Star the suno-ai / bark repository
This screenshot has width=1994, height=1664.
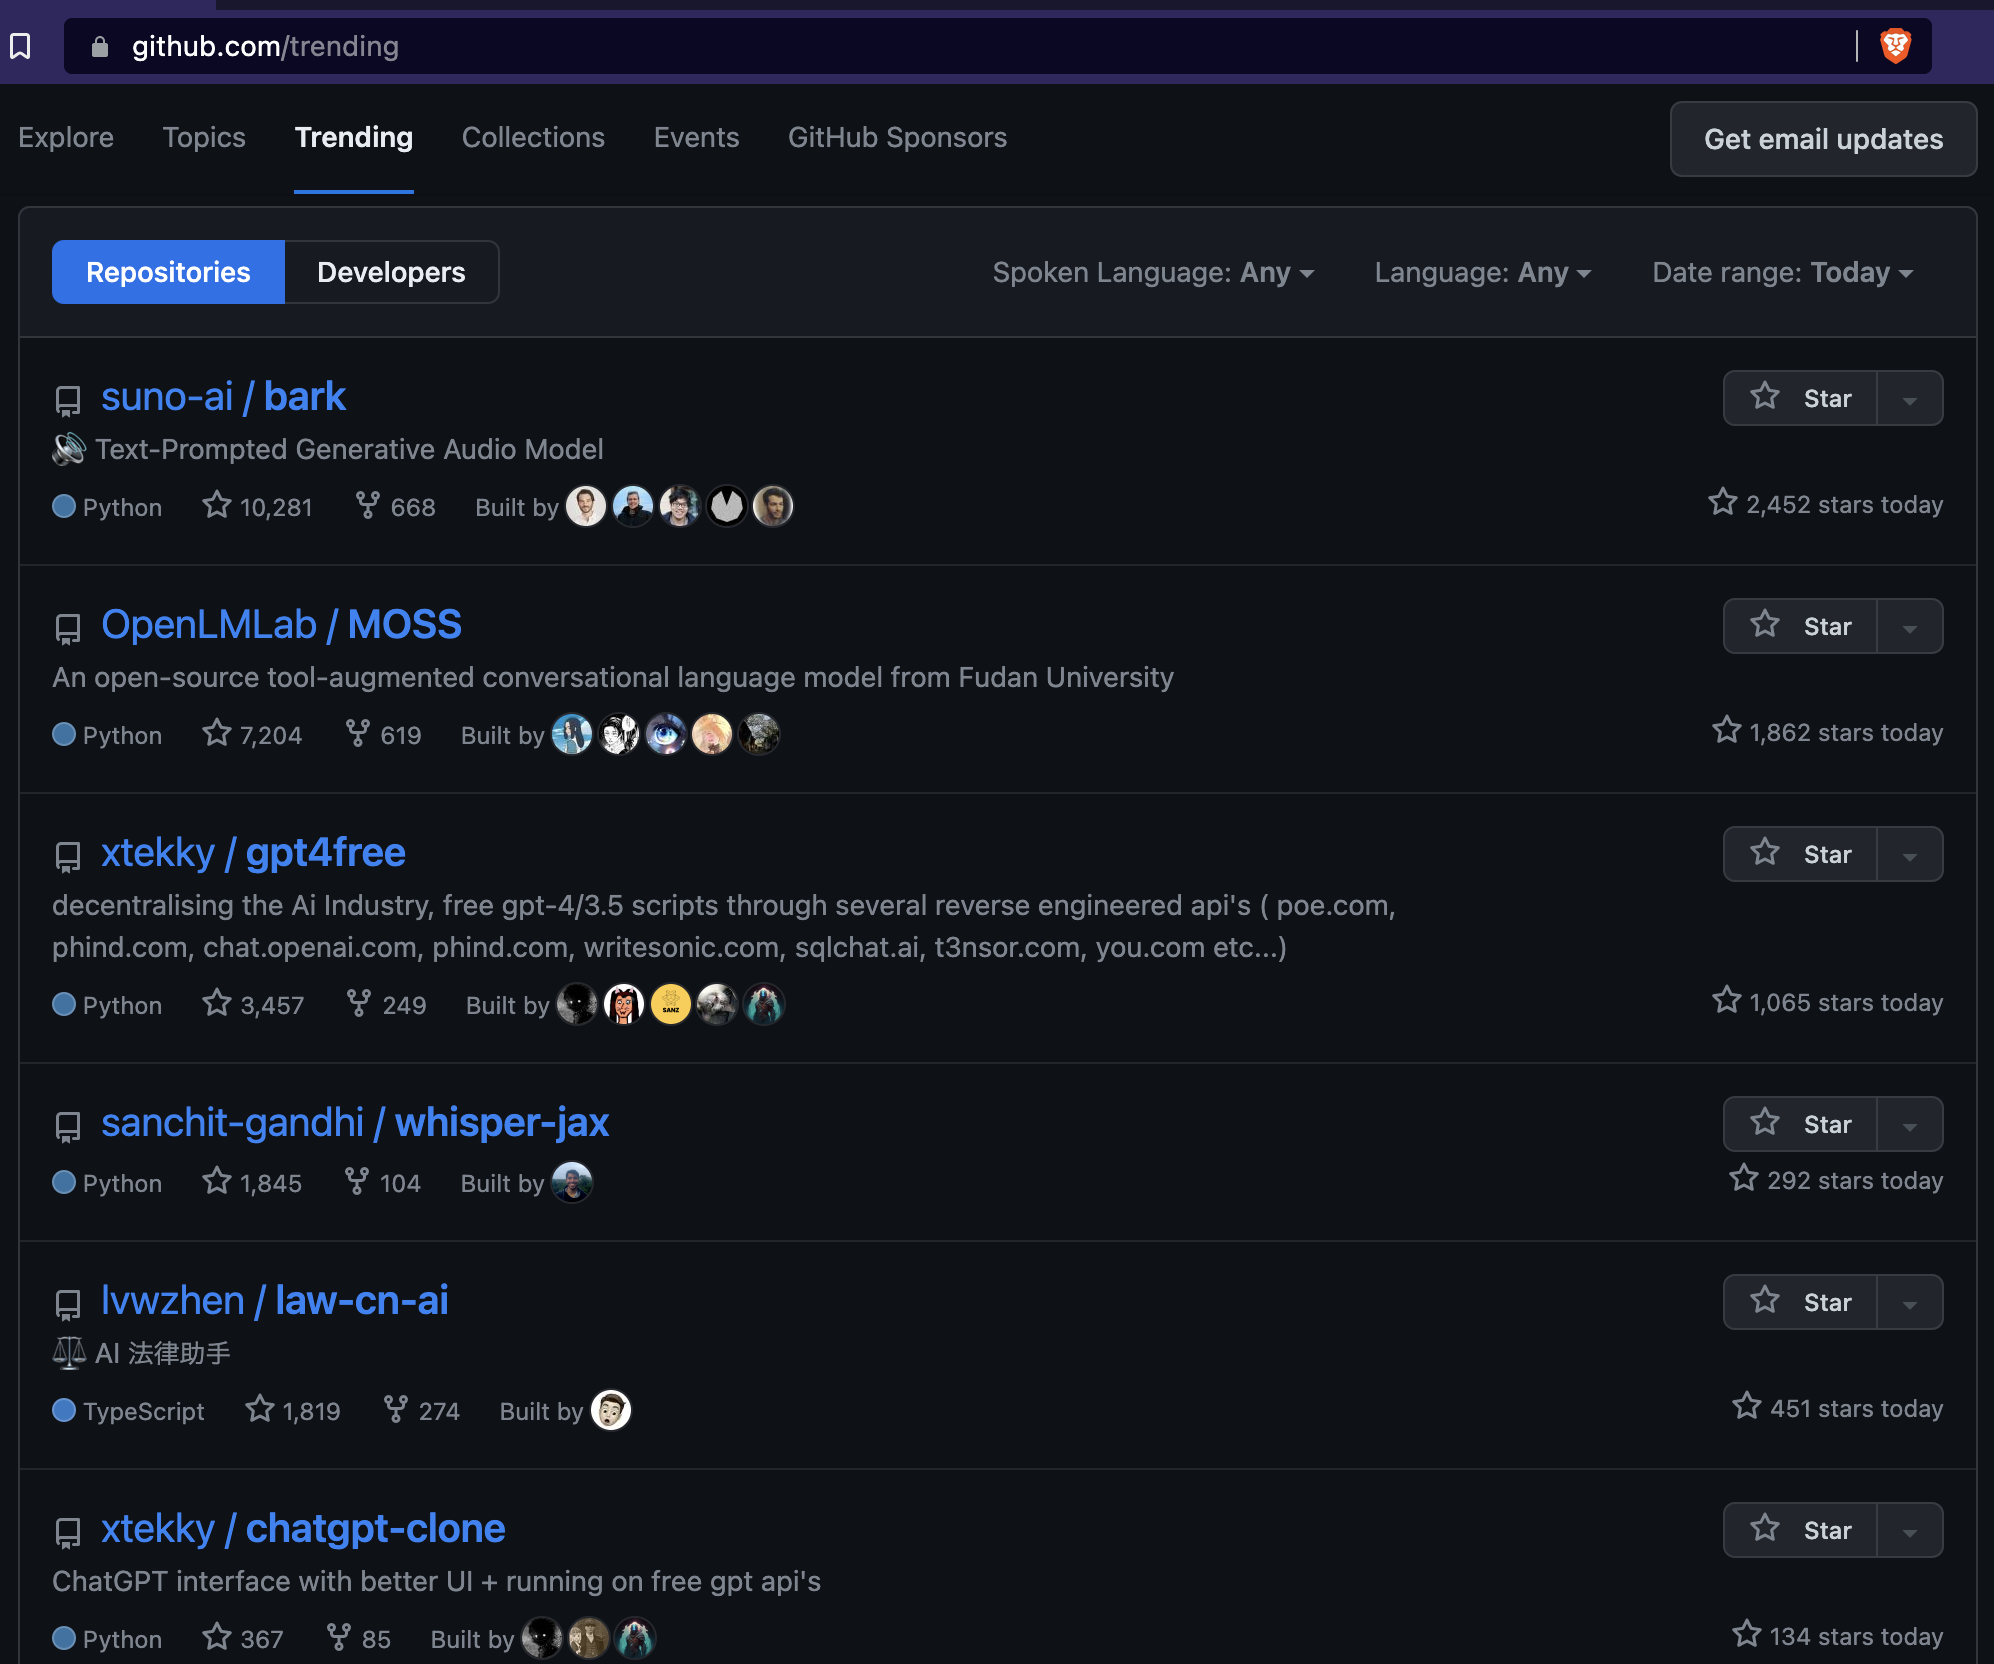[x=1800, y=398]
